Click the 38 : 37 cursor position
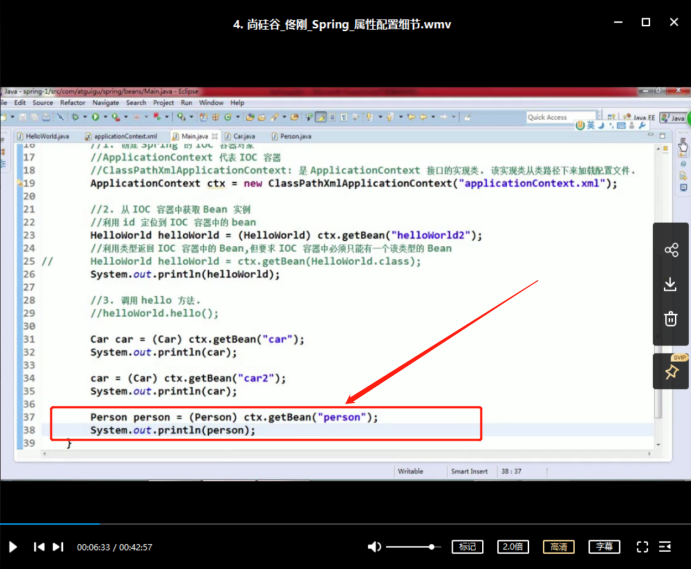Screen dimensions: 692x569 tap(511, 471)
